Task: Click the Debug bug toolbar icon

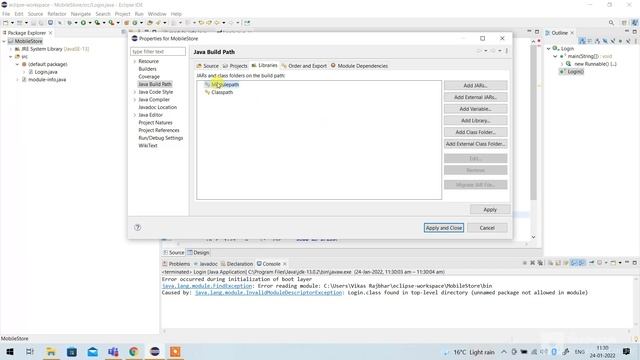Action: (69, 23)
